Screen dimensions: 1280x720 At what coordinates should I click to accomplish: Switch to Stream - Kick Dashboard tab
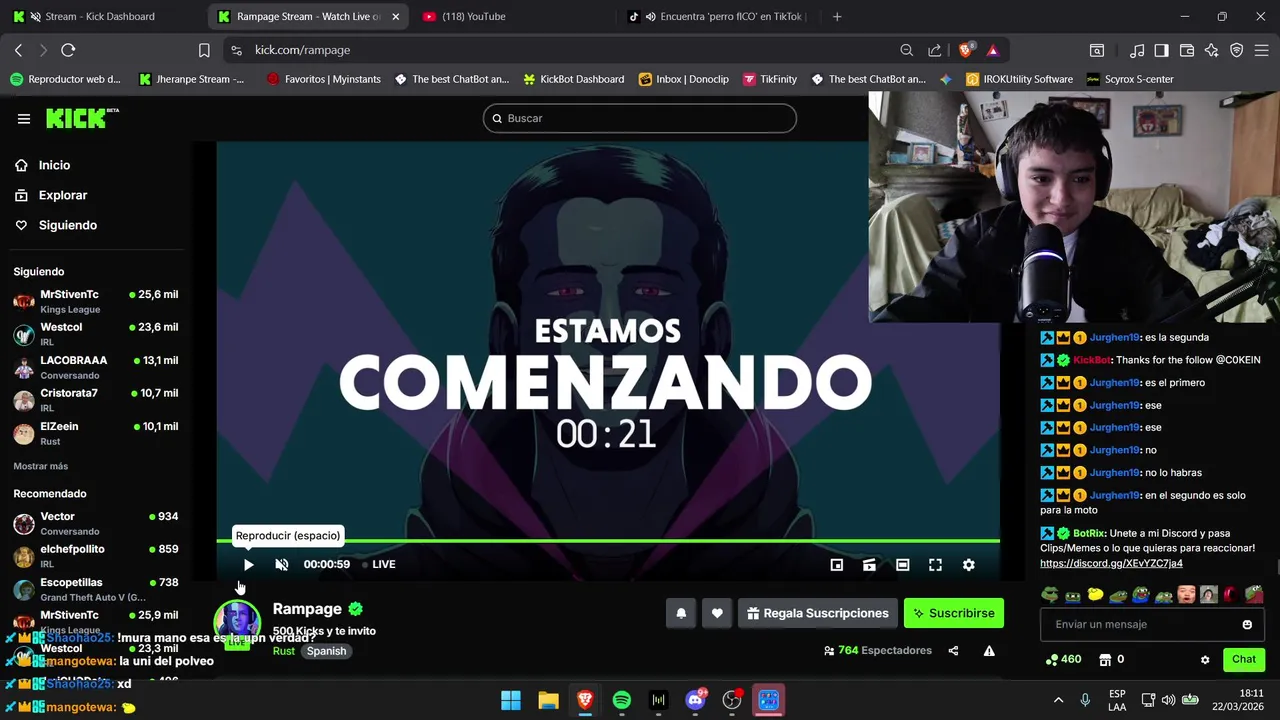tap(100, 17)
